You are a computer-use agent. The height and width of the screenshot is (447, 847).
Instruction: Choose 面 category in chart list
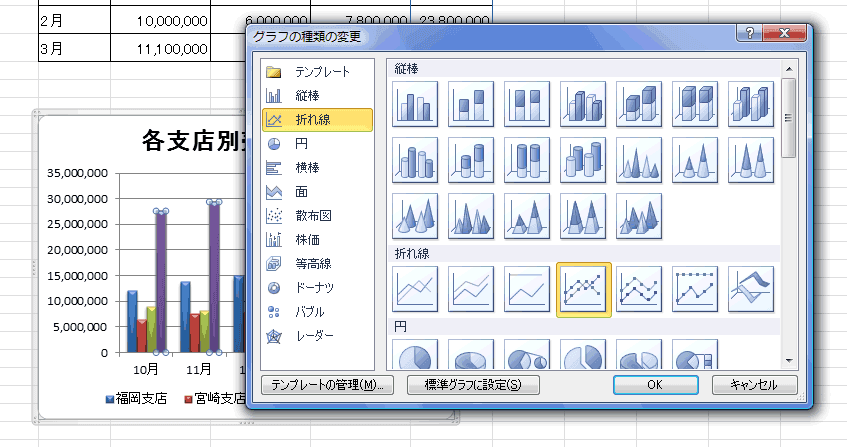[318, 192]
